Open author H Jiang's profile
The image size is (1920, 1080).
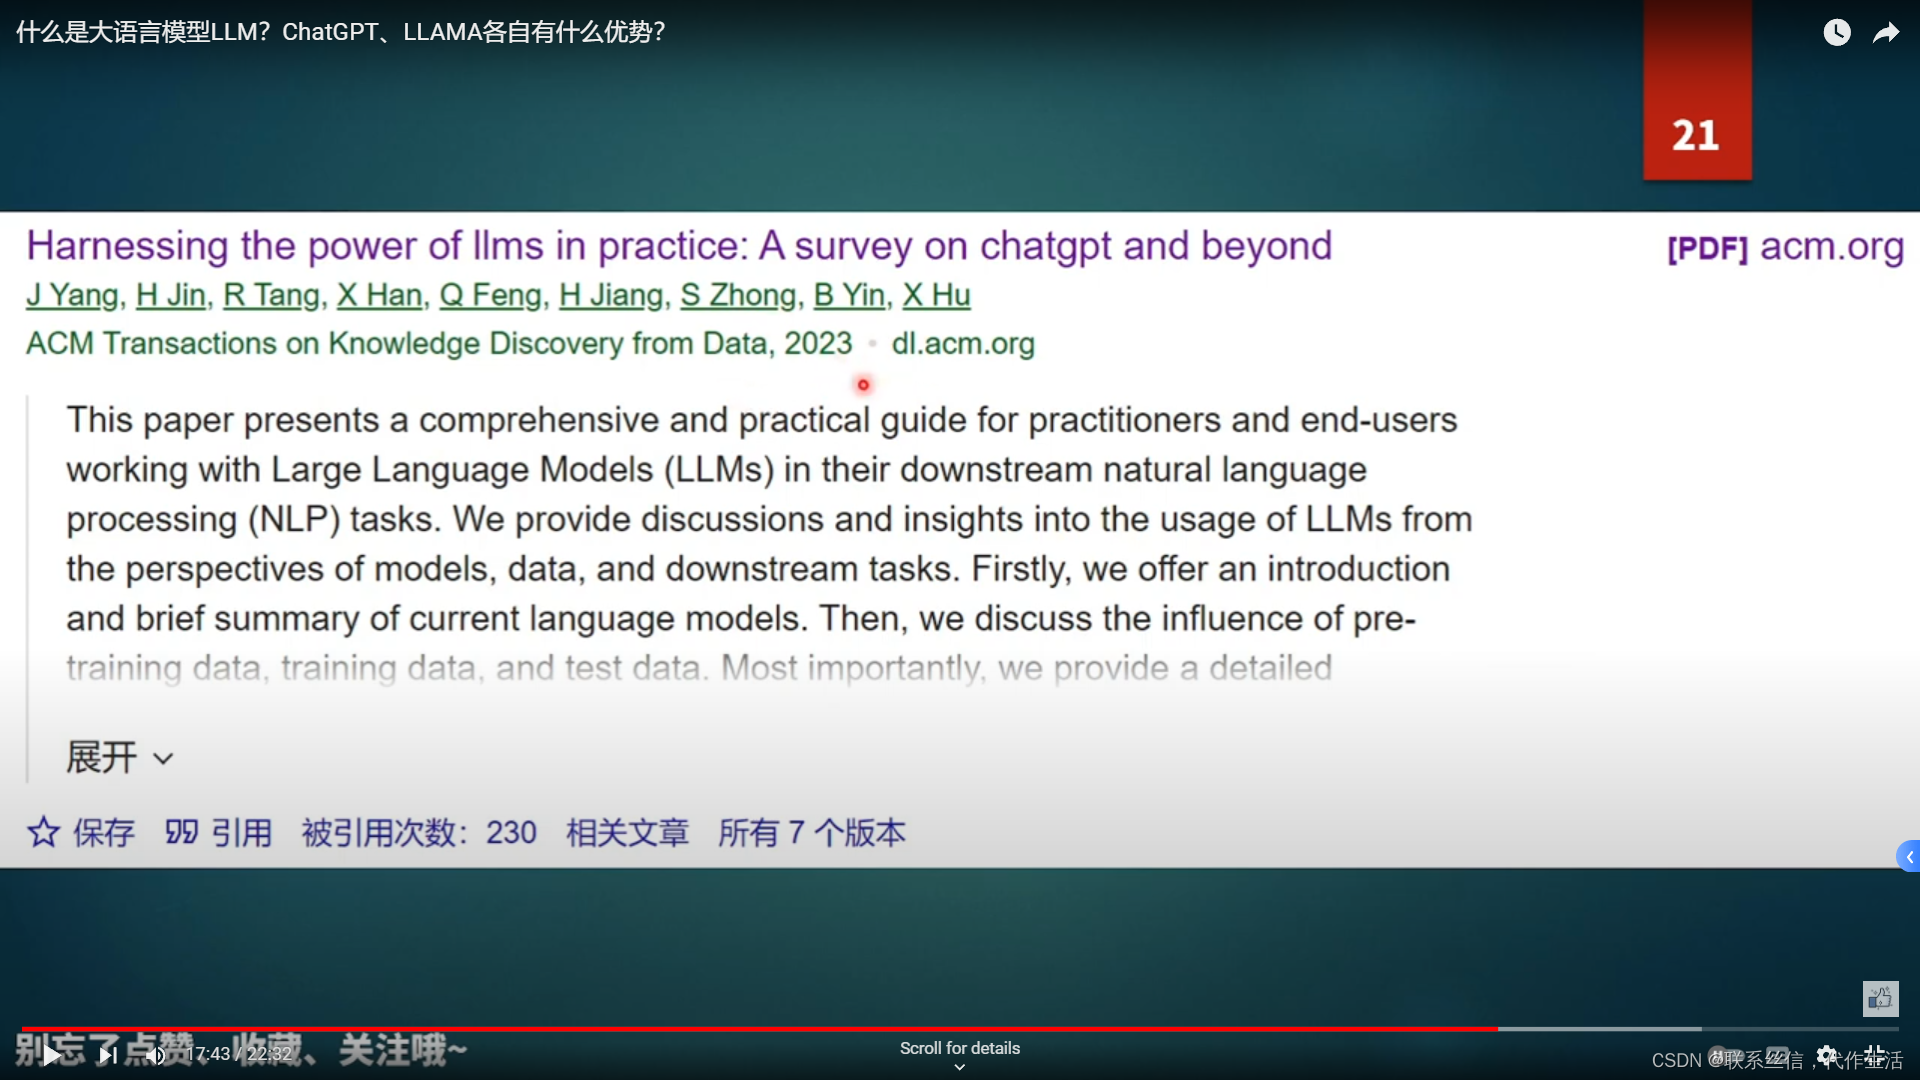(x=611, y=295)
